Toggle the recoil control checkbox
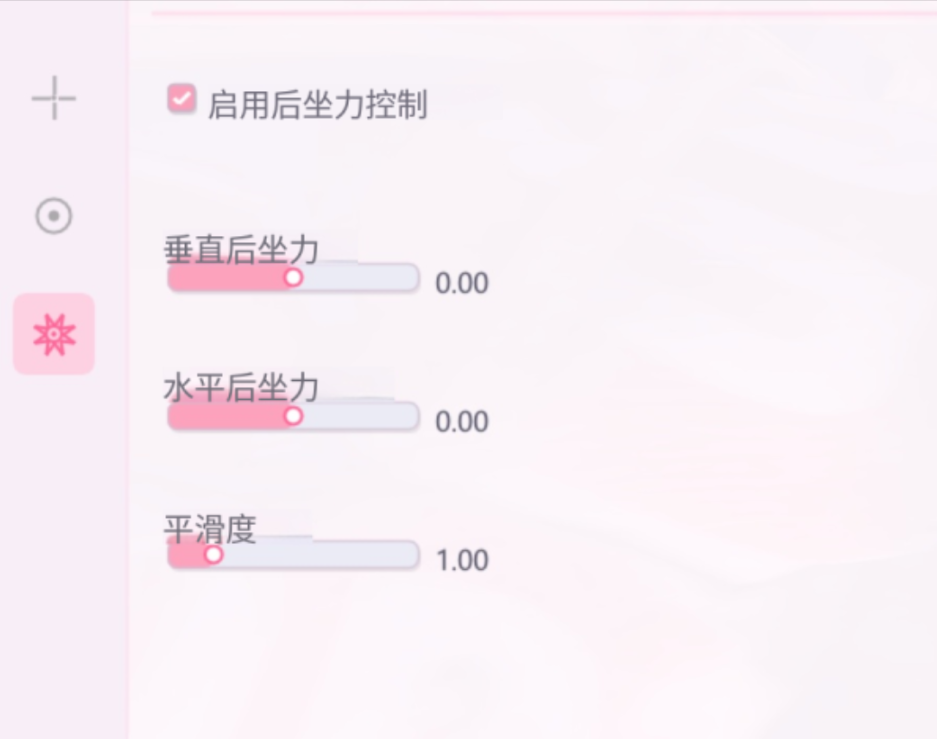The image size is (937, 739). 180,100
